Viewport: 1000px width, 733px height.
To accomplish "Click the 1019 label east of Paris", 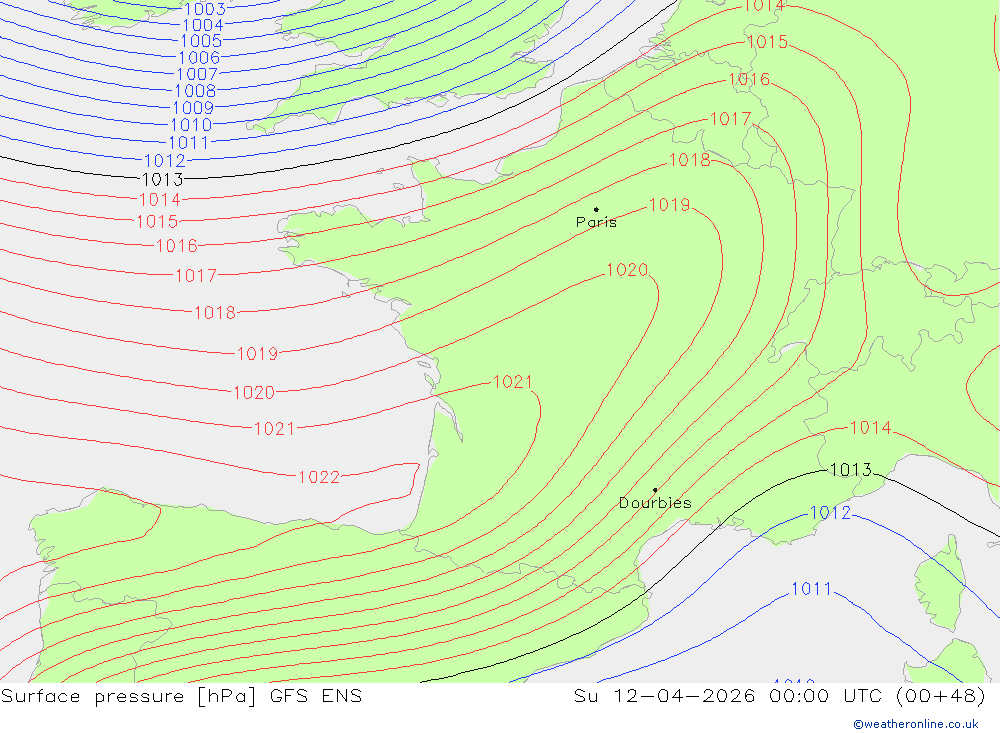I will pos(670,205).
